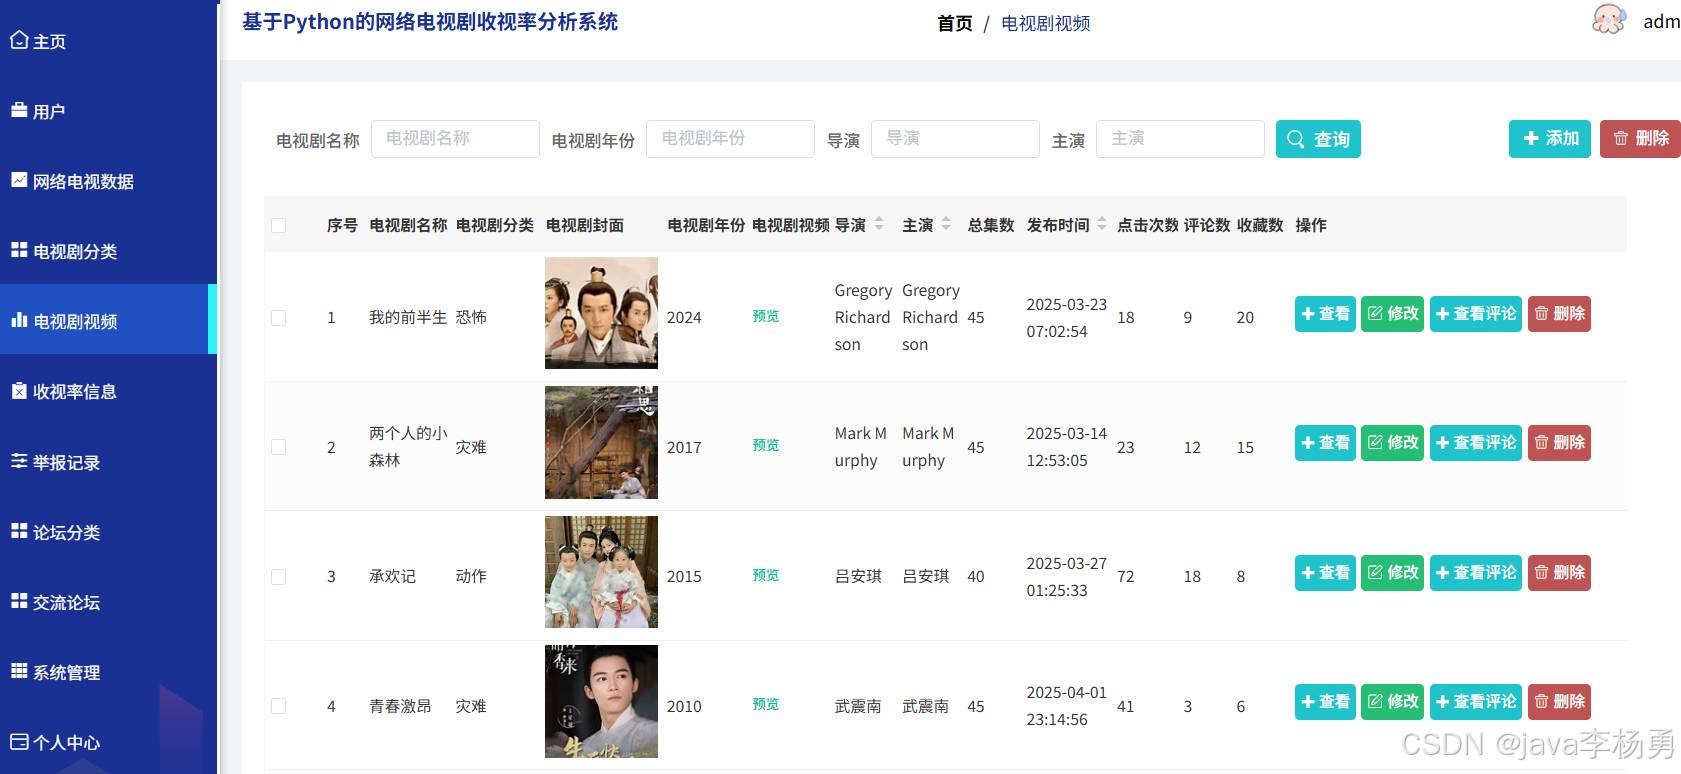
Task: Click the trash icon in 删除 for 我的前半生
Action: (x=1541, y=314)
